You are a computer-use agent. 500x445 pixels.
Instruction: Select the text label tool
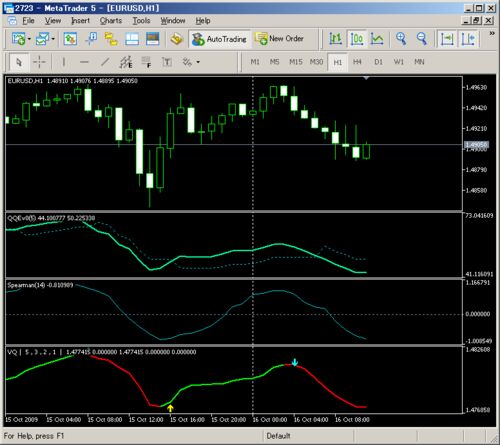pyautogui.click(x=167, y=62)
